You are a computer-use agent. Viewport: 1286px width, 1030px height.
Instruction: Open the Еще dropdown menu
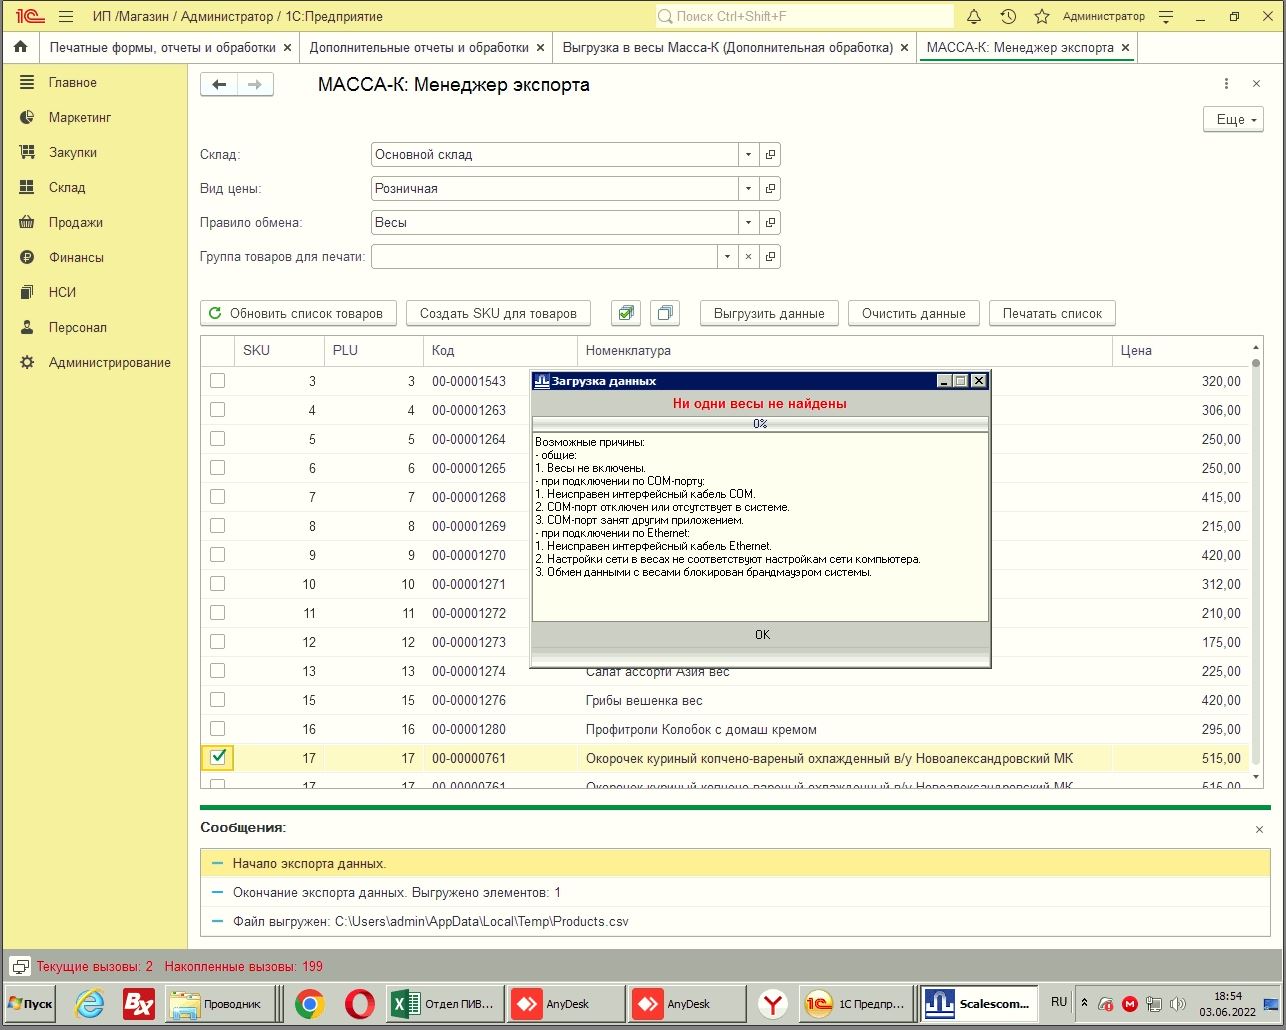1234,119
